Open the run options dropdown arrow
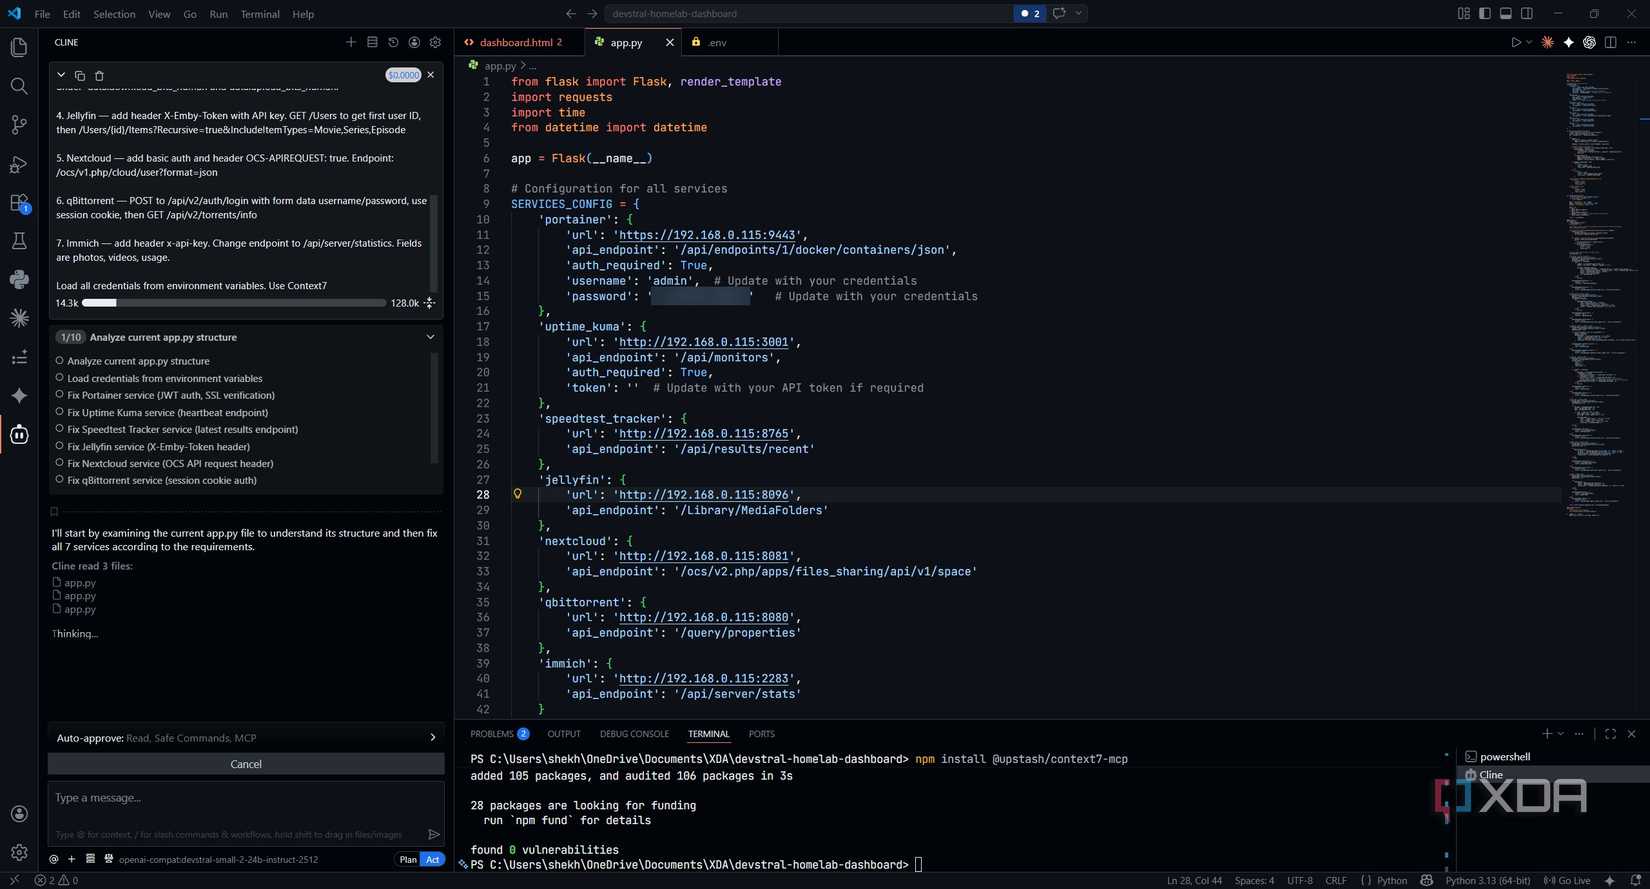Image resolution: width=1650 pixels, height=889 pixels. 1529,42
